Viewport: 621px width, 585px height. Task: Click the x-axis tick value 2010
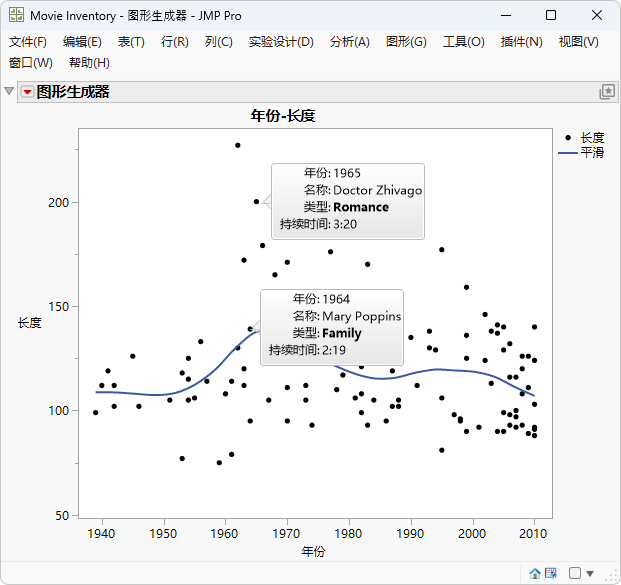533,534
